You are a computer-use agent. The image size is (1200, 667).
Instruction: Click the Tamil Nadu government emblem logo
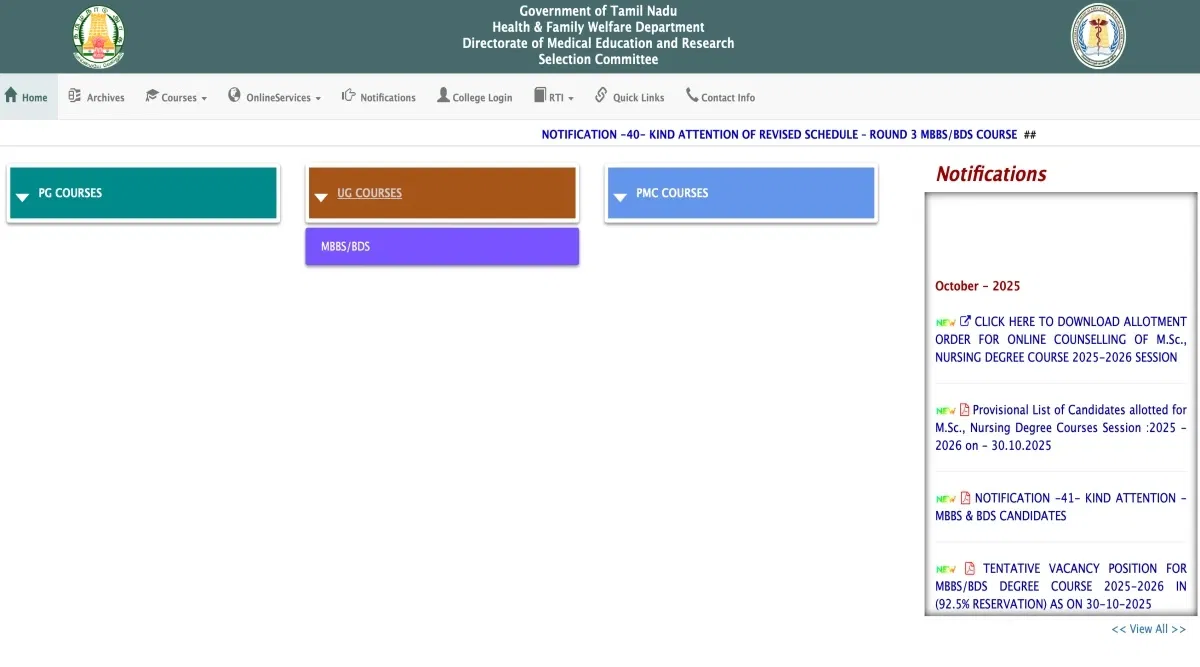click(98, 36)
